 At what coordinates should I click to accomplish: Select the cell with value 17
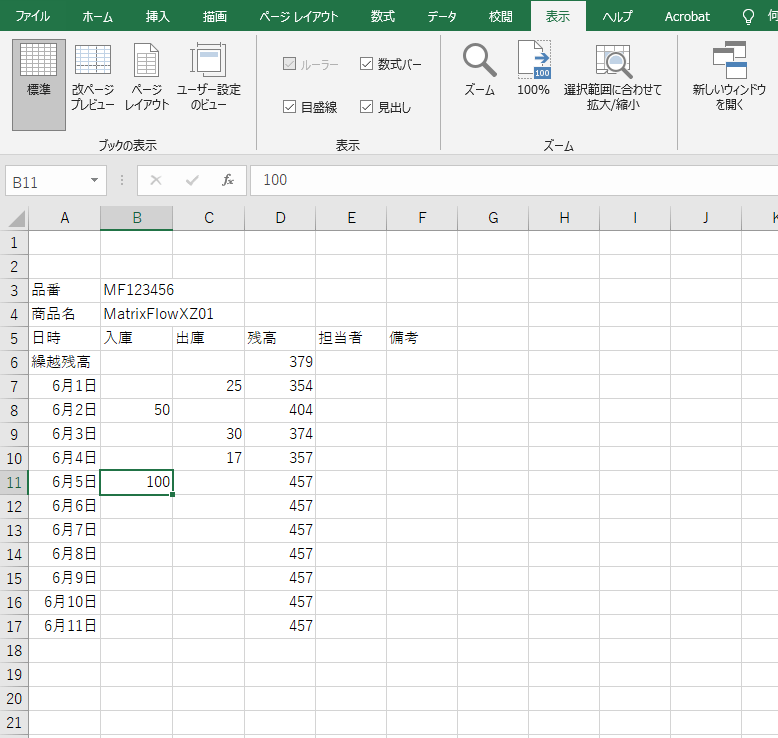(x=208, y=458)
